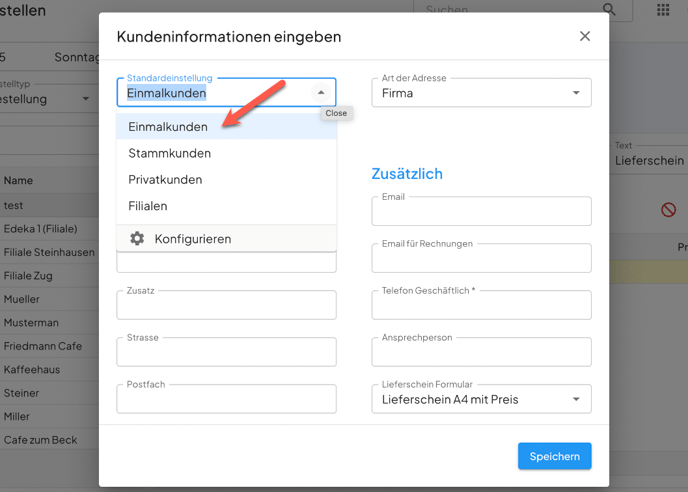Click the search magnifier icon
This screenshot has width=688, height=492.
609,10
